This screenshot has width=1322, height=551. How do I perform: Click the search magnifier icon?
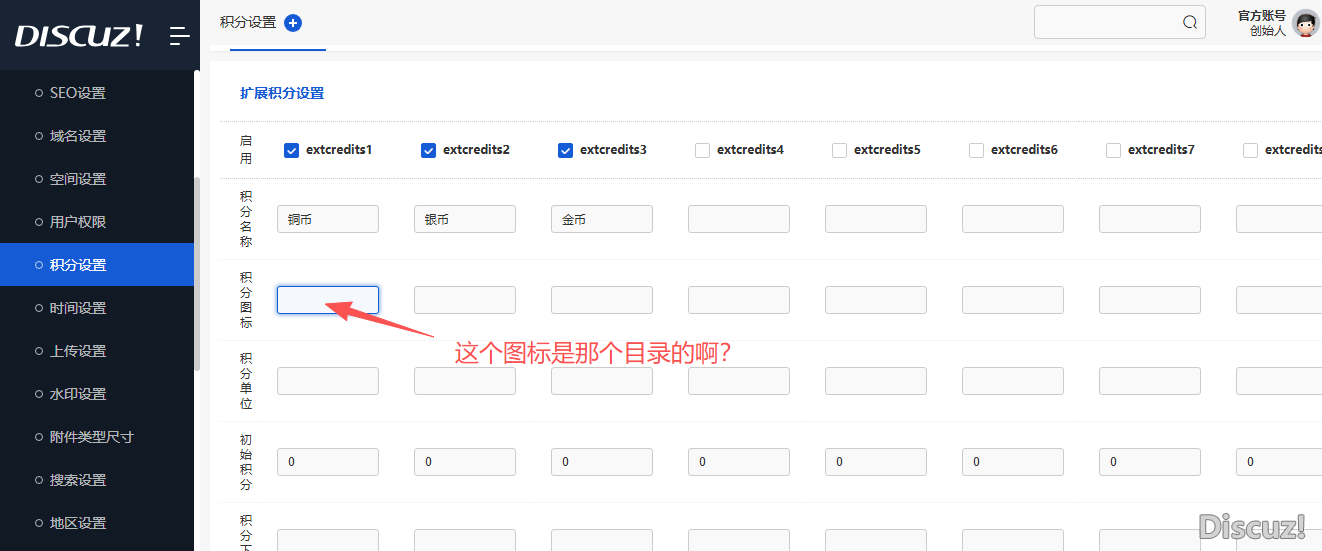[x=1190, y=23]
